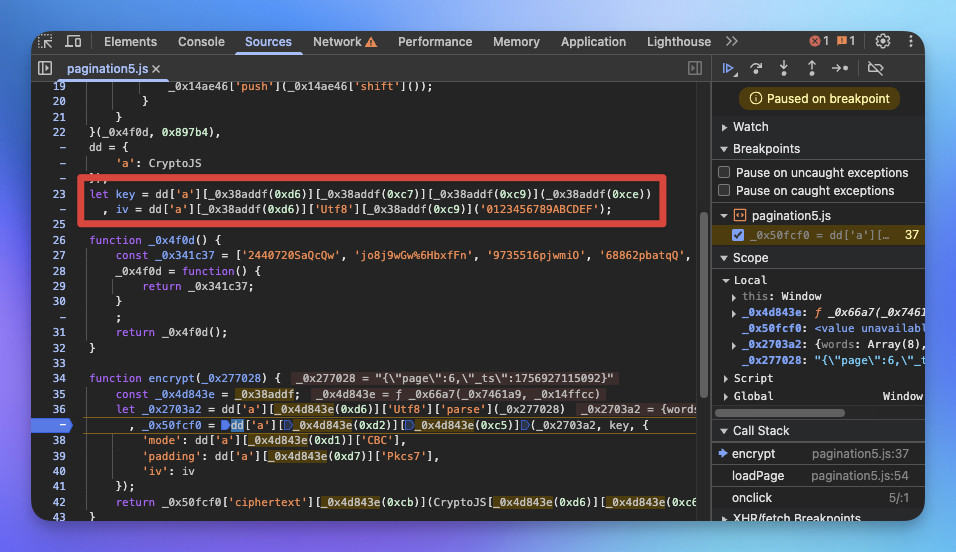956x552 pixels.
Task: Collapse the Call Stack section
Action: (x=724, y=431)
